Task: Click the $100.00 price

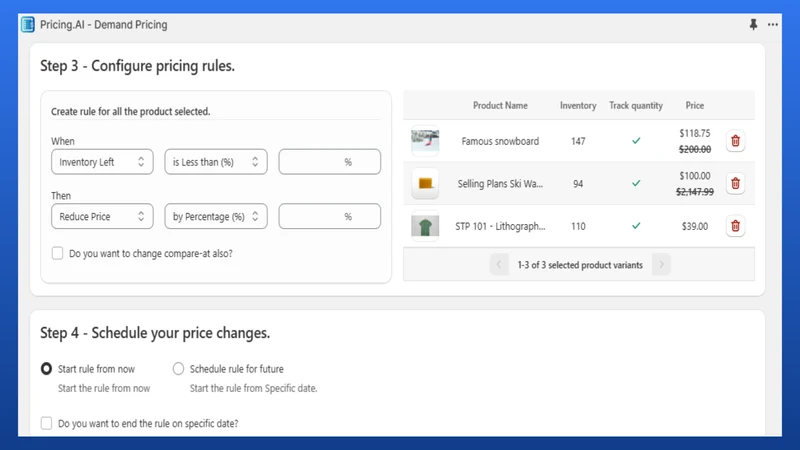Action: (x=694, y=176)
